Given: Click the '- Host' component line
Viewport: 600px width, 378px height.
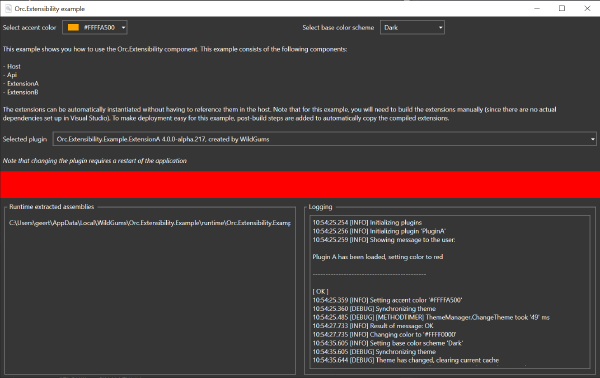Looking at the screenshot, I should [11, 67].
